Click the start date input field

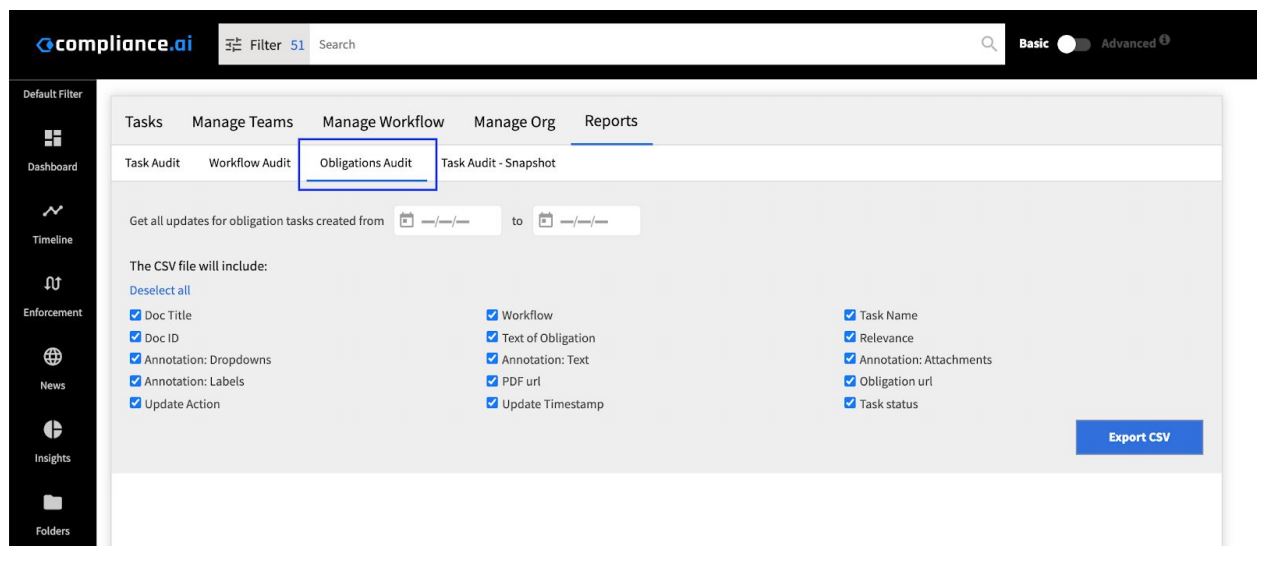(x=447, y=220)
